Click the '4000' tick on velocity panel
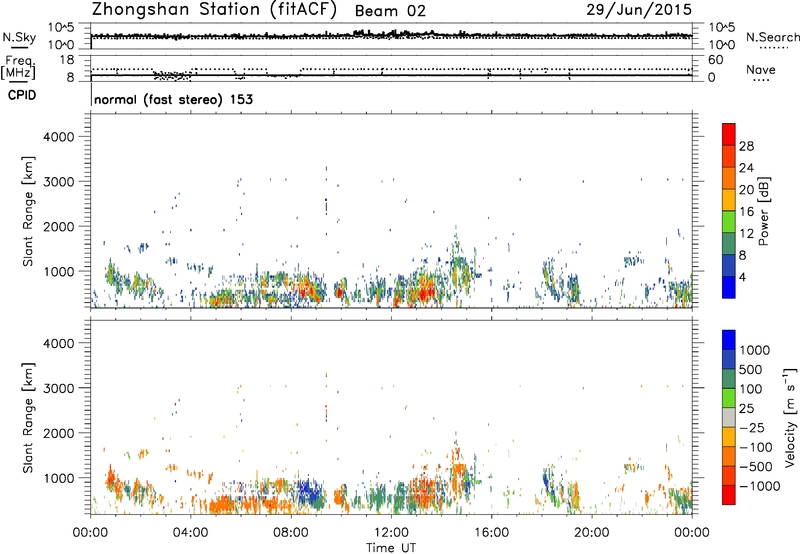This screenshot has width=800, height=554. tap(58, 343)
